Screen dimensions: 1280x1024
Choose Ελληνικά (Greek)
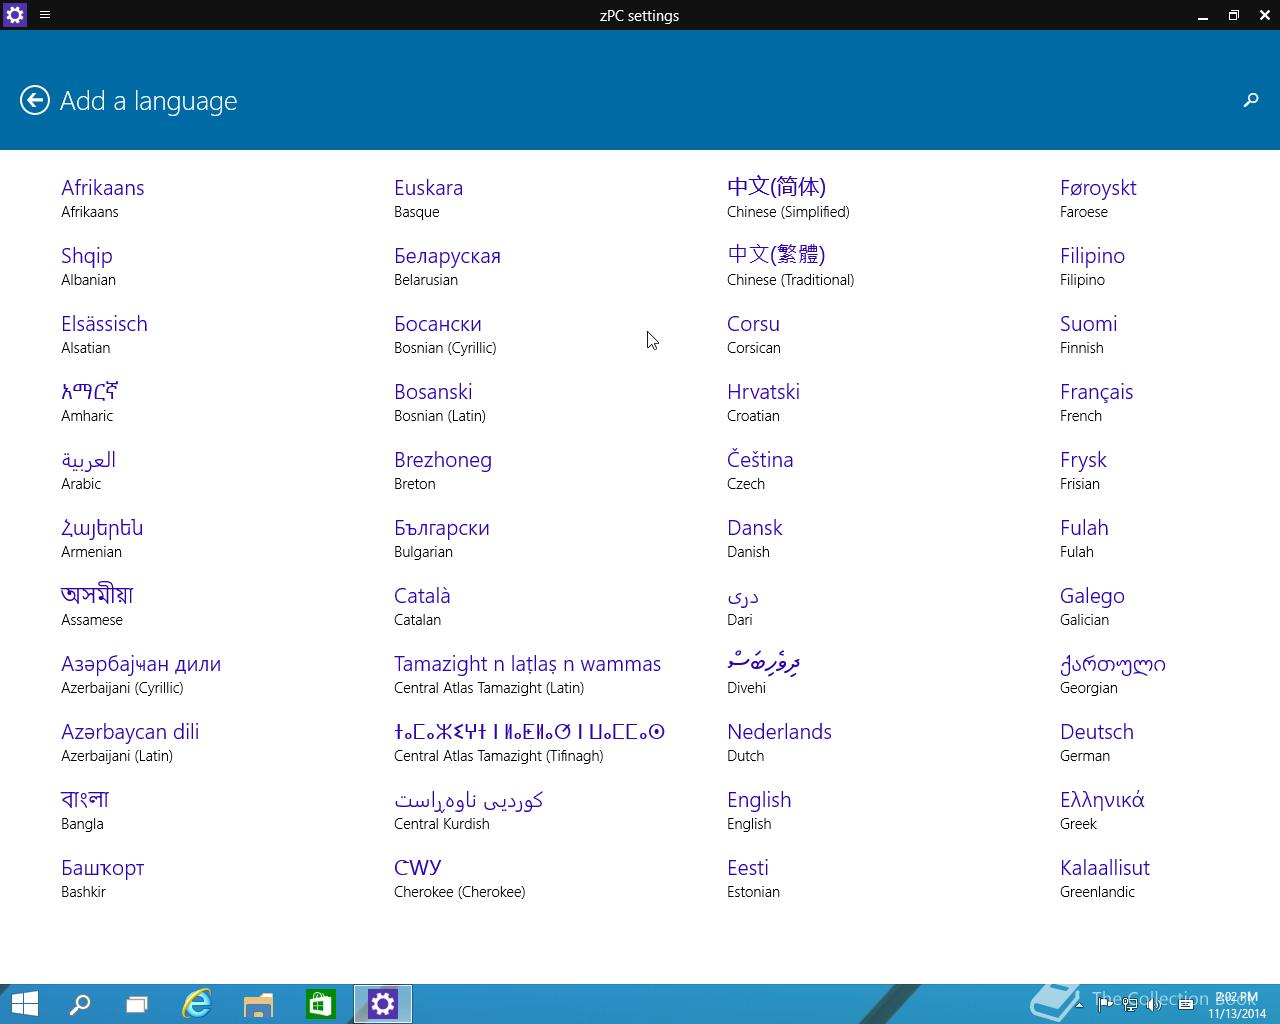click(x=1103, y=810)
